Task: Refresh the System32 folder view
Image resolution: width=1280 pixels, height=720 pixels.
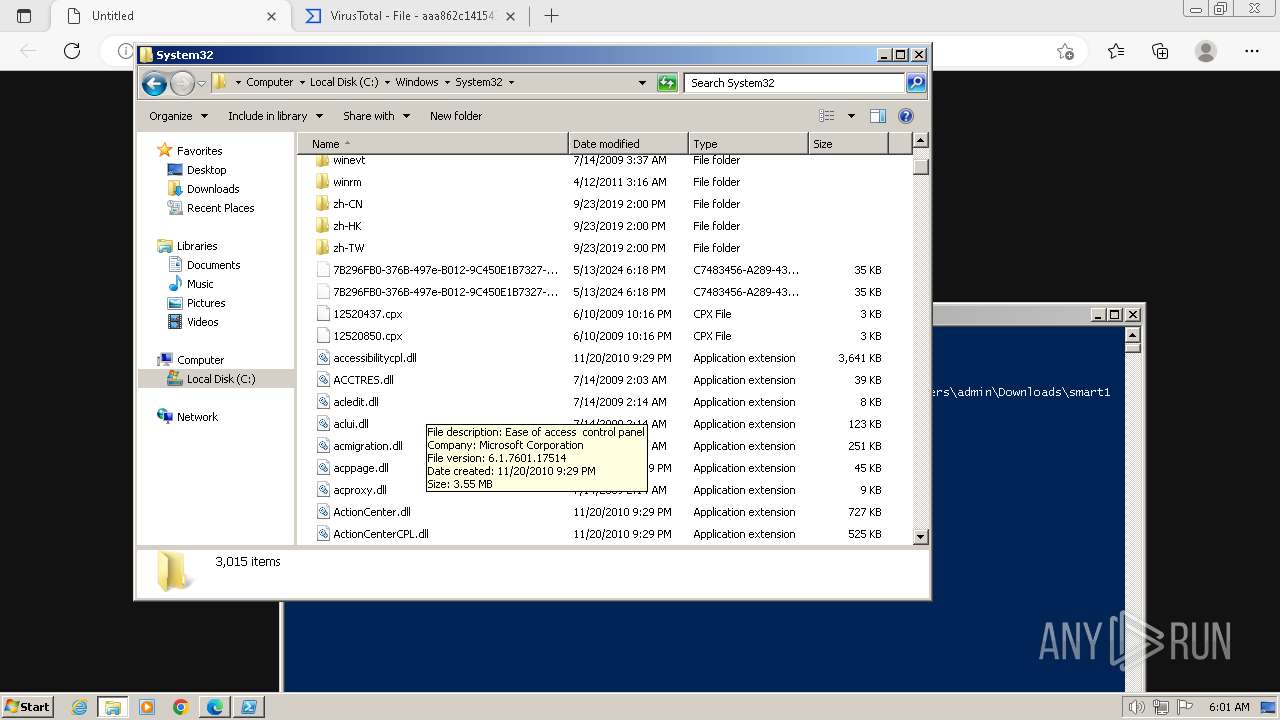Action: 667,83
